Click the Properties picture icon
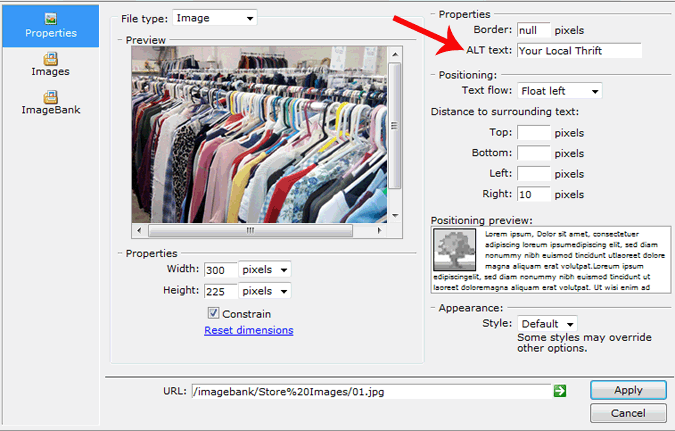The image size is (675, 431). [x=51, y=19]
